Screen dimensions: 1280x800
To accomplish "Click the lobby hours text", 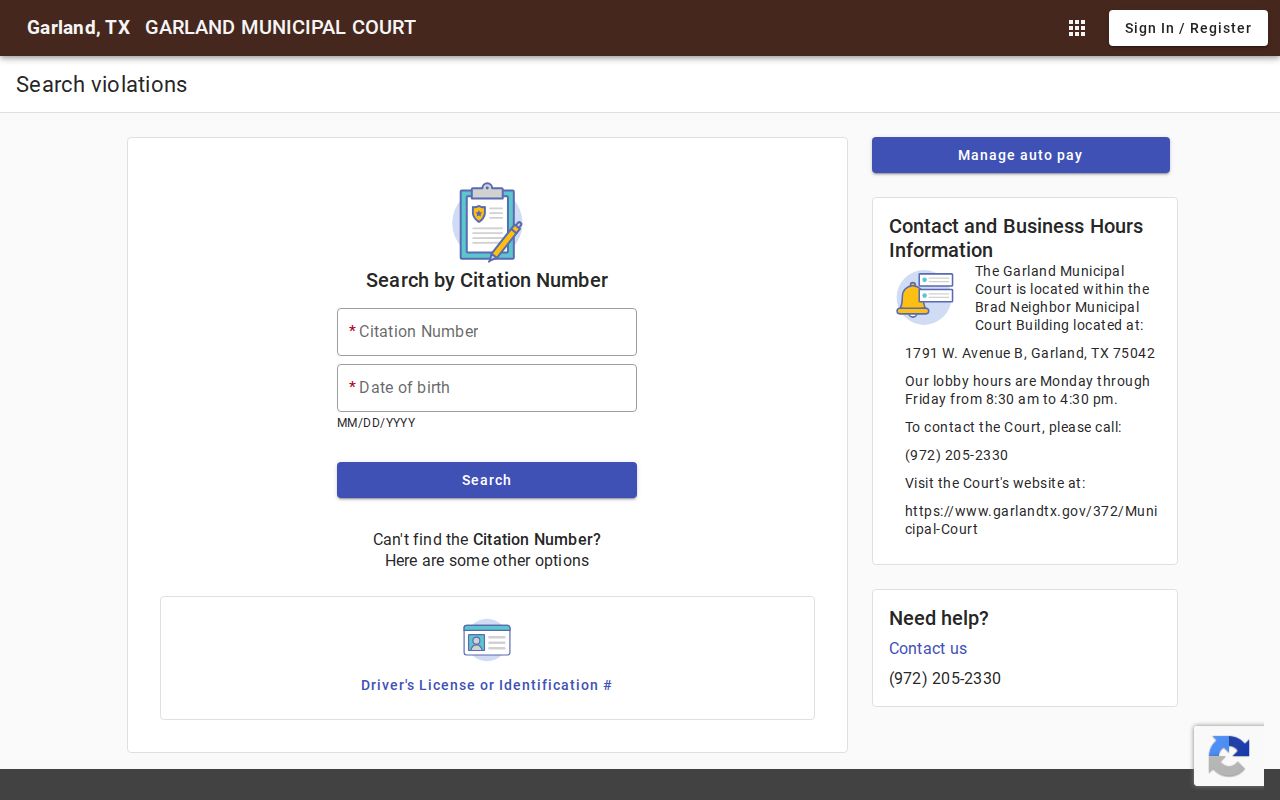I will 1027,390.
